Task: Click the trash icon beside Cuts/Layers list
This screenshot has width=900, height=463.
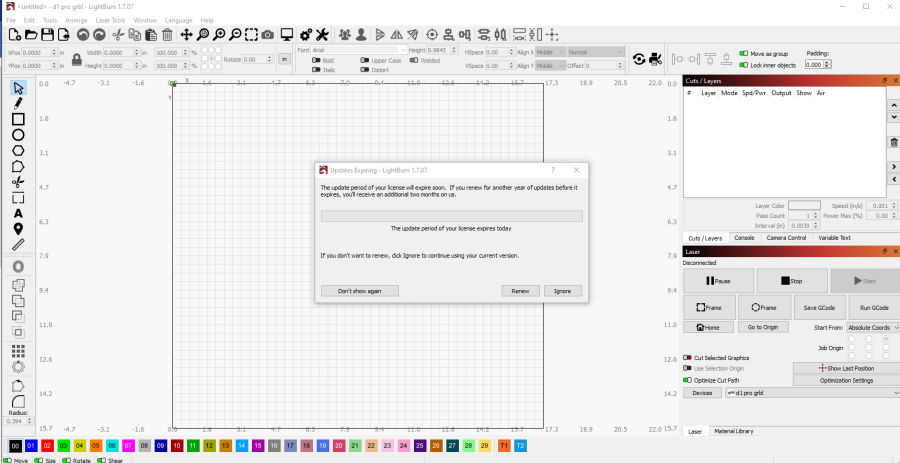Action: click(x=894, y=142)
